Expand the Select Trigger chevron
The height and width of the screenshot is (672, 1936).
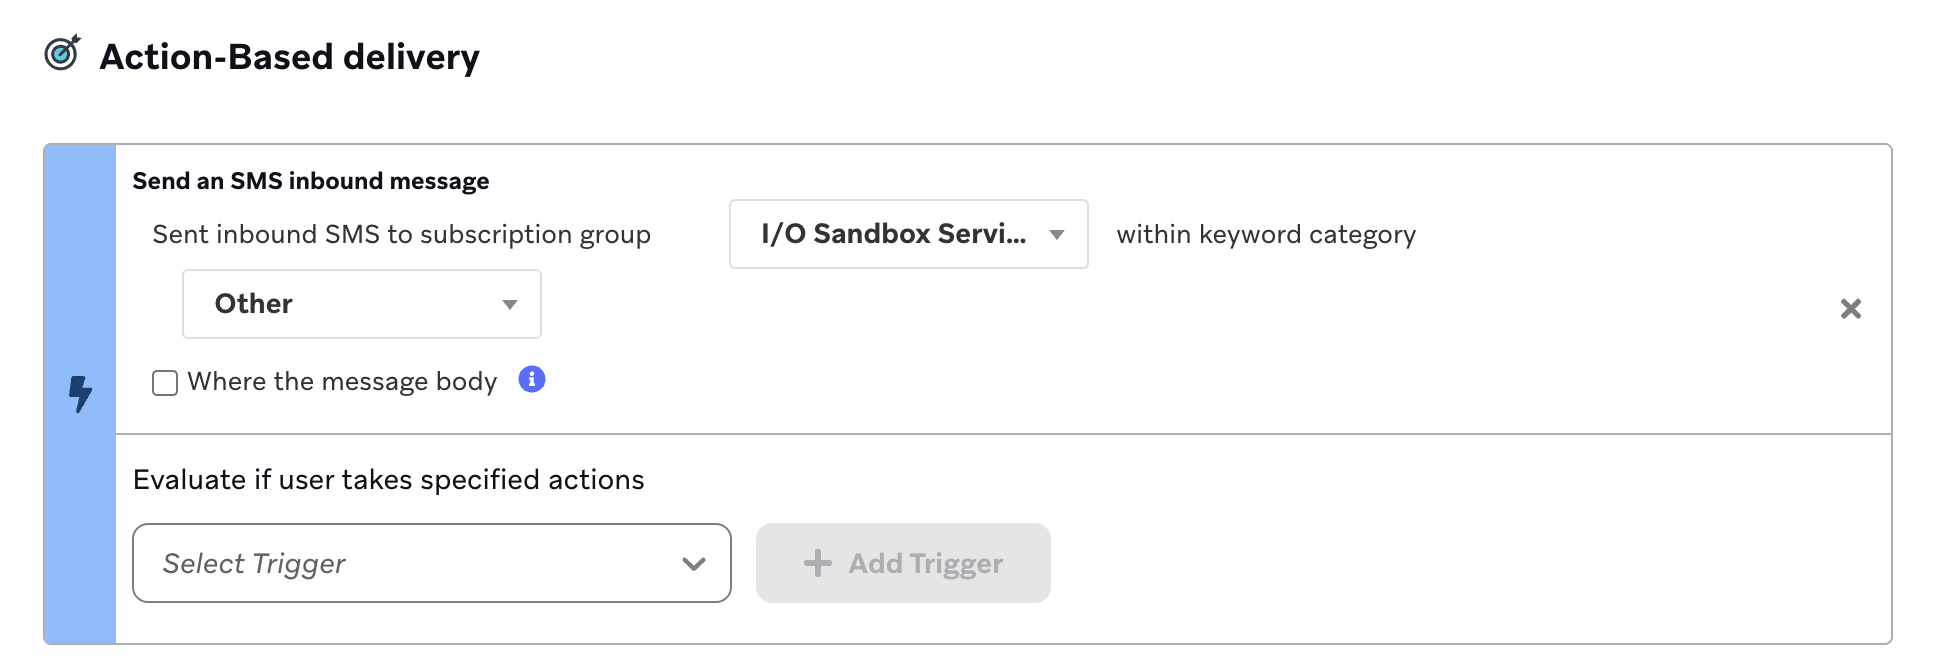pos(694,564)
